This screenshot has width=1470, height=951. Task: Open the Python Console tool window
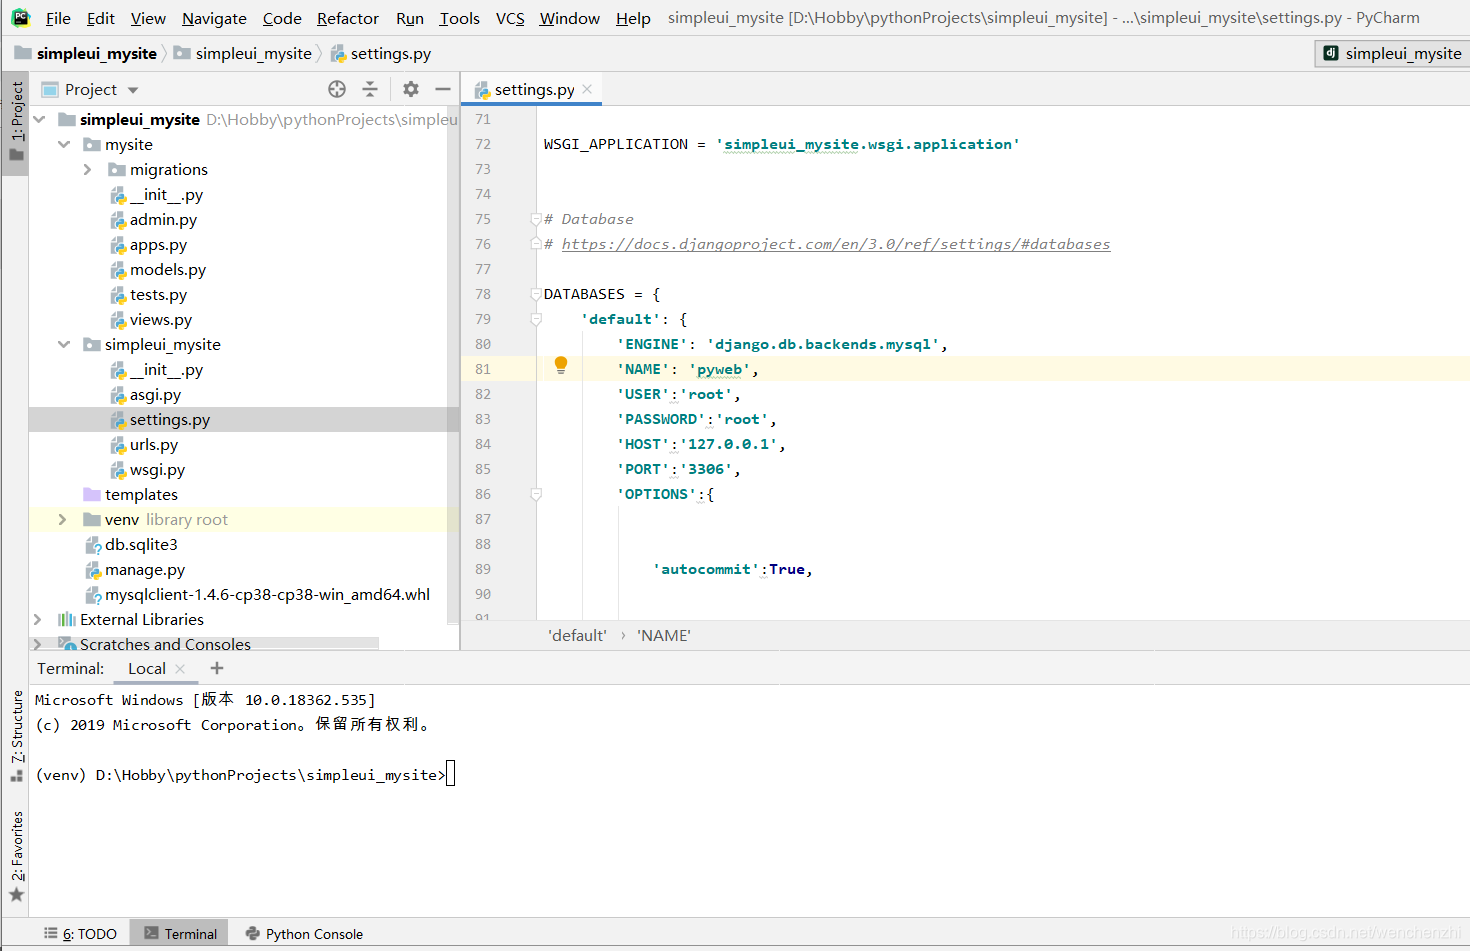pyautogui.click(x=304, y=933)
